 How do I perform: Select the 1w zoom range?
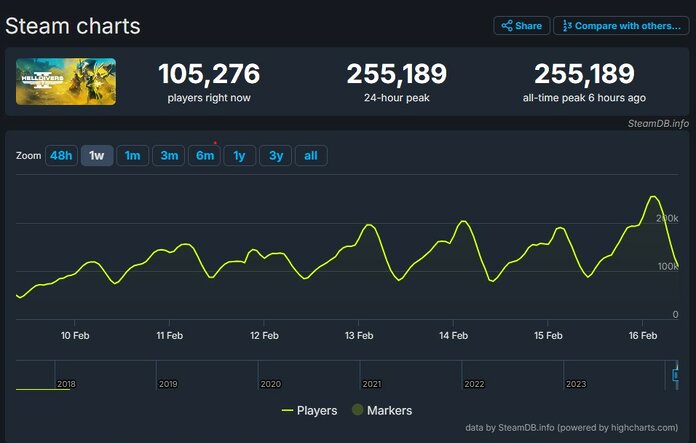point(97,156)
